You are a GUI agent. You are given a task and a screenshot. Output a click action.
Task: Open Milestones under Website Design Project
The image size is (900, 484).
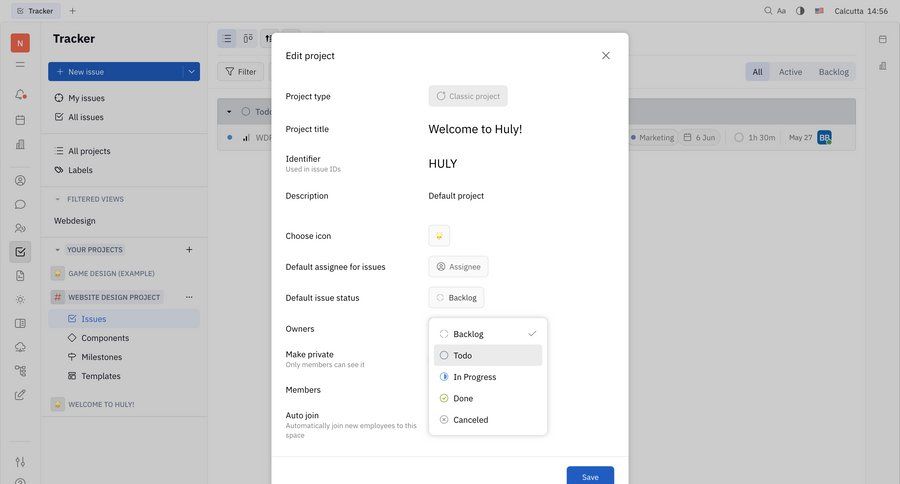pyautogui.click(x=102, y=357)
